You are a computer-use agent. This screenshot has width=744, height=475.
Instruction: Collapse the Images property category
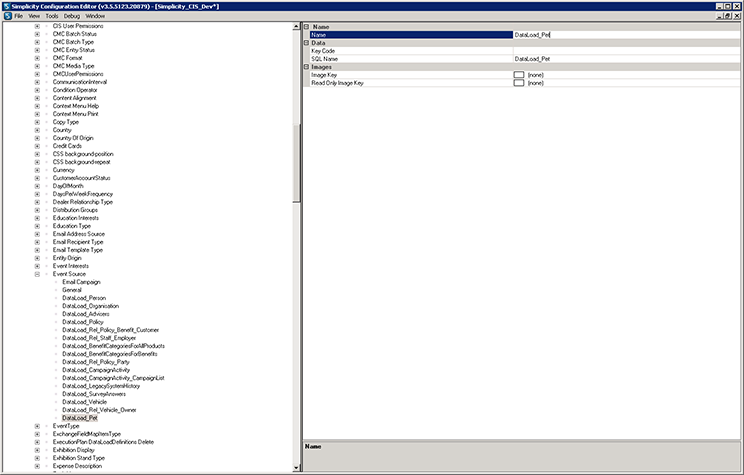(x=307, y=67)
